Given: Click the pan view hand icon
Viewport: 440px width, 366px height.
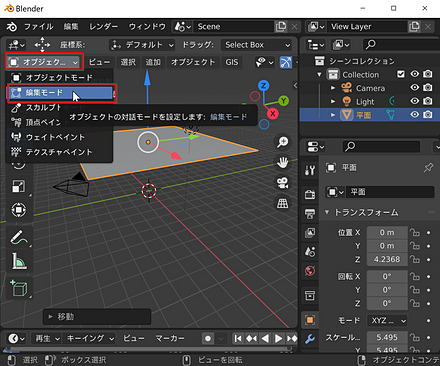Looking at the screenshot, I should [x=283, y=163].
